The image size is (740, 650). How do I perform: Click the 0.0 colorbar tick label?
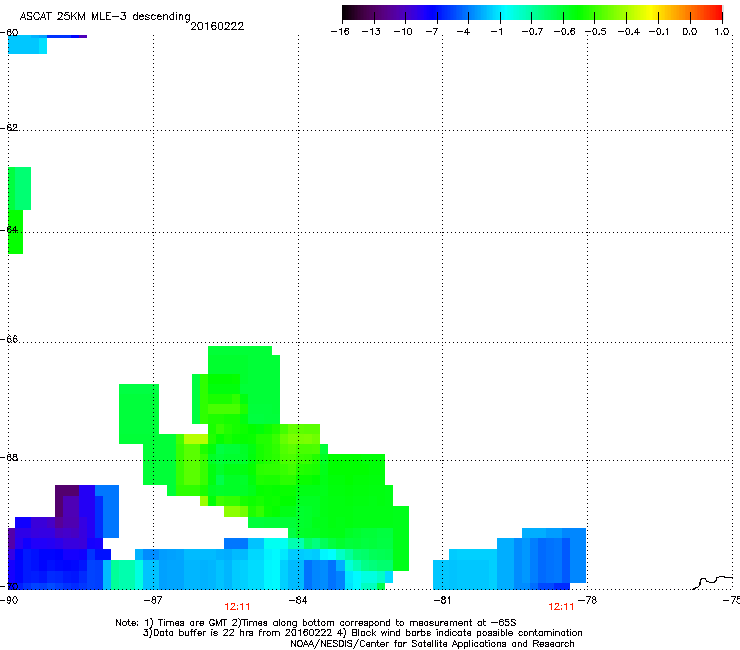click(x=690, y=32)
